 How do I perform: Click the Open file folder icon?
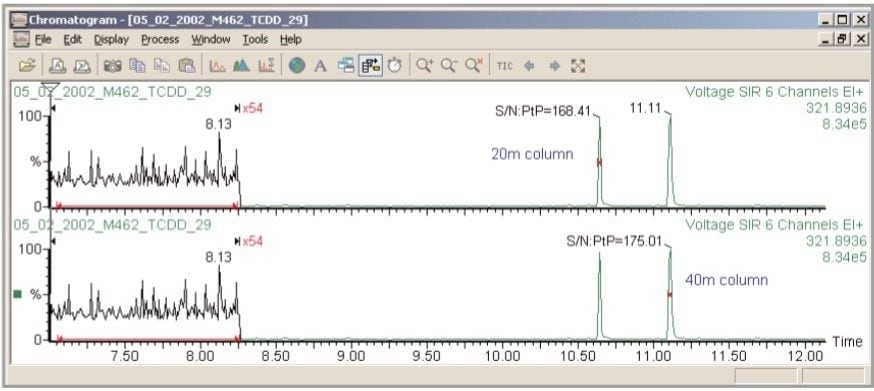point(26,66)
